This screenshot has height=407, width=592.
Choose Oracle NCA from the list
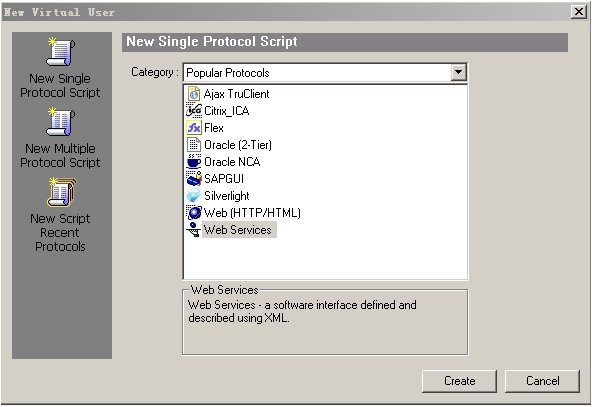point(232,162)
